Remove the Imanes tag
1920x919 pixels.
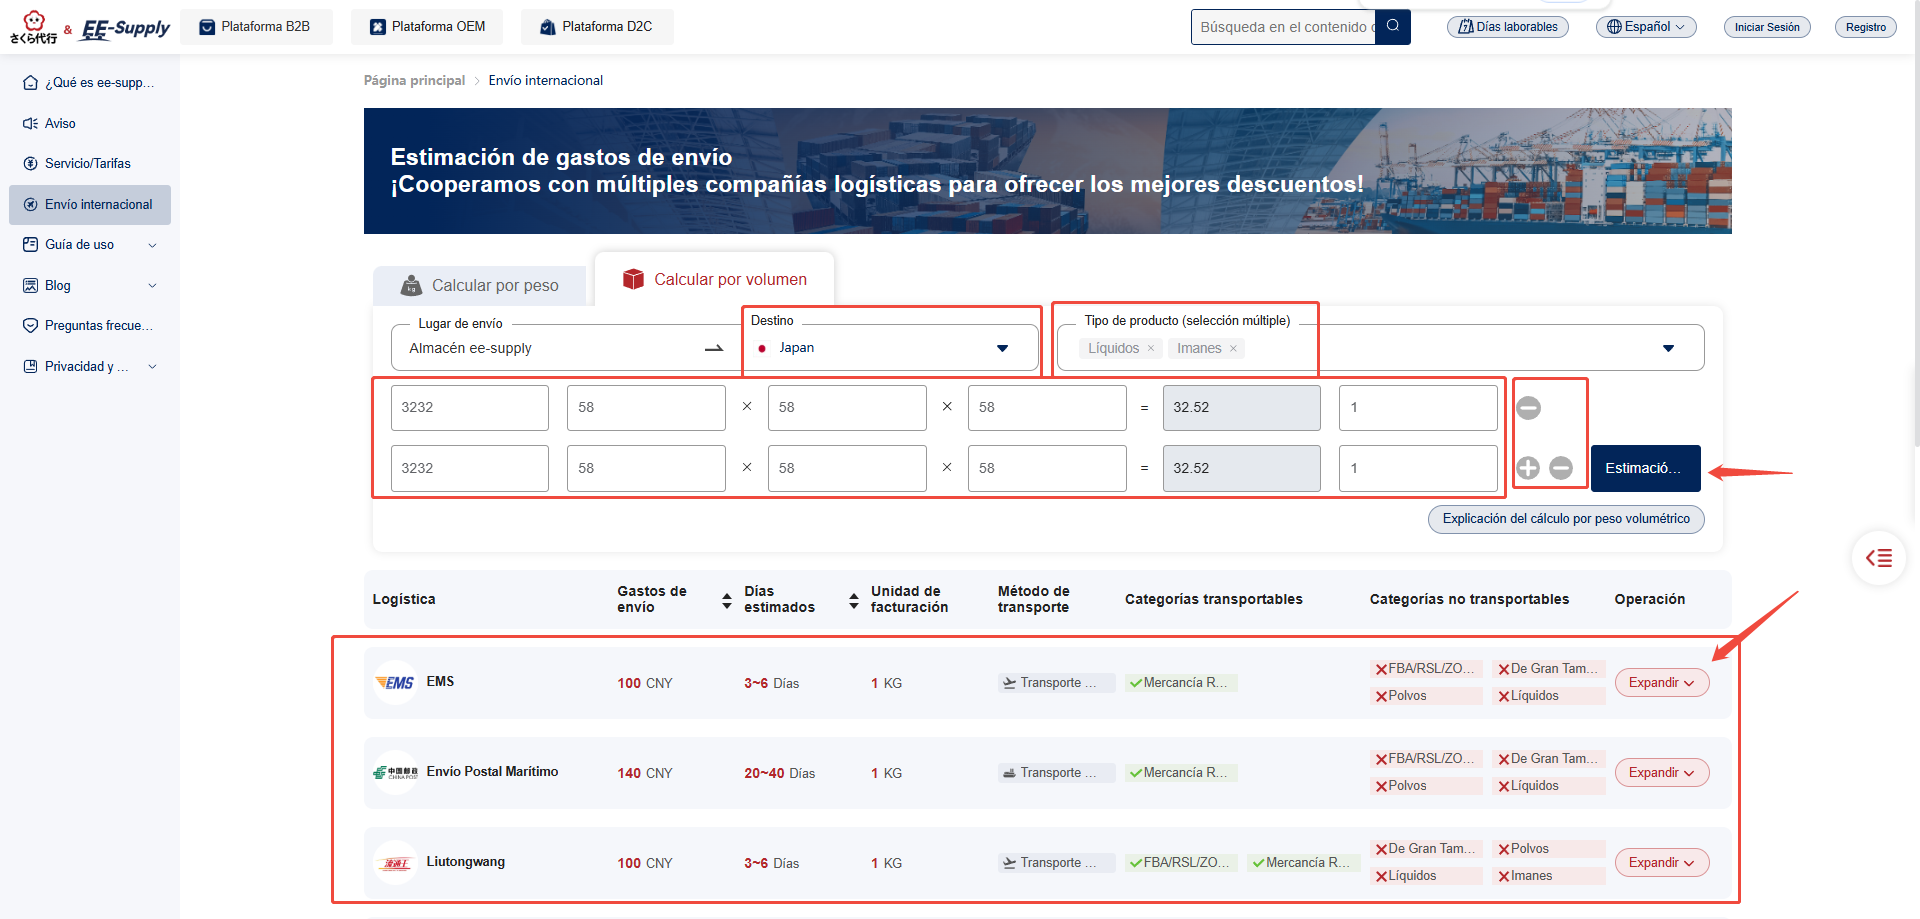coord(1233,348)
